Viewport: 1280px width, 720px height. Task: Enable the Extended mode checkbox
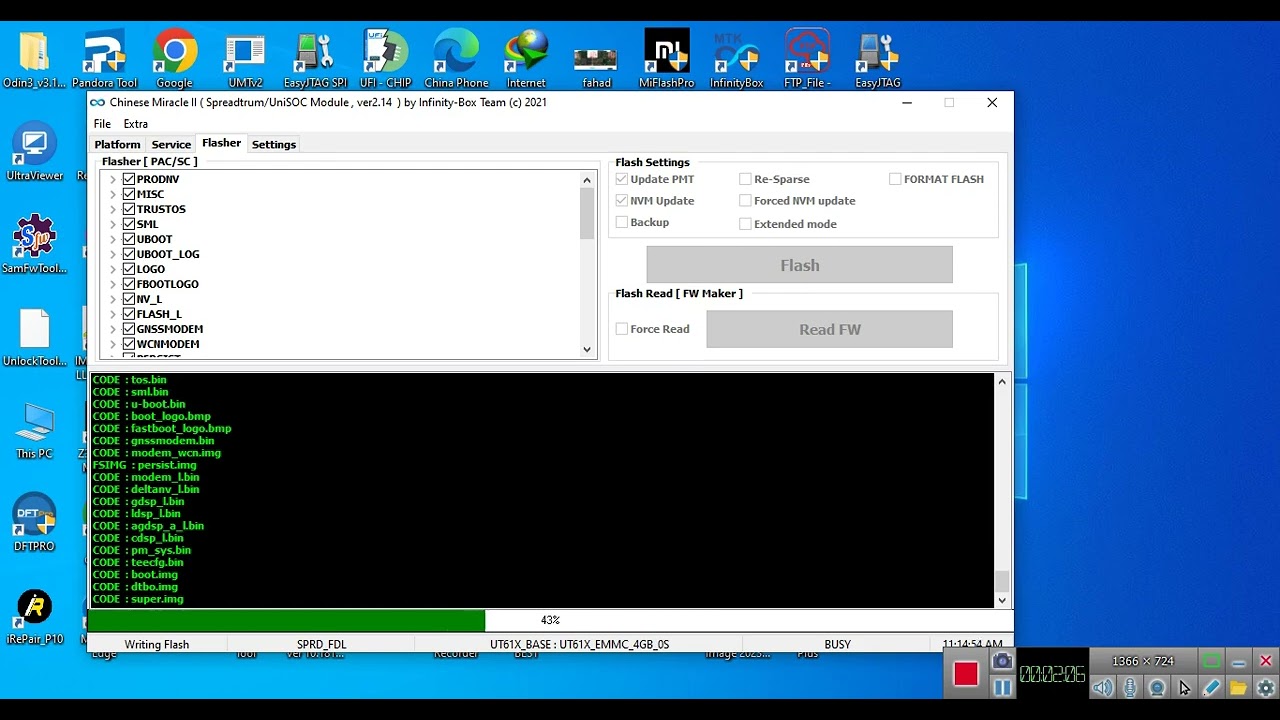(745, 224)
